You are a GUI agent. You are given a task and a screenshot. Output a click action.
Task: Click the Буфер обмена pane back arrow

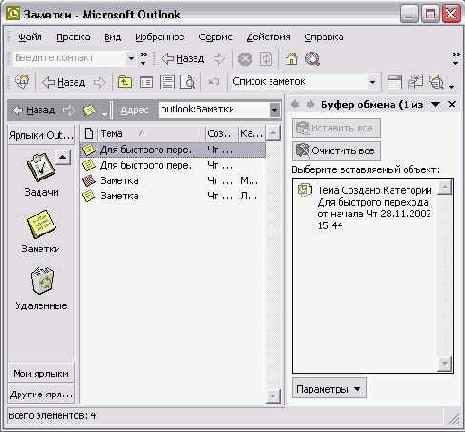pos(295,104)
